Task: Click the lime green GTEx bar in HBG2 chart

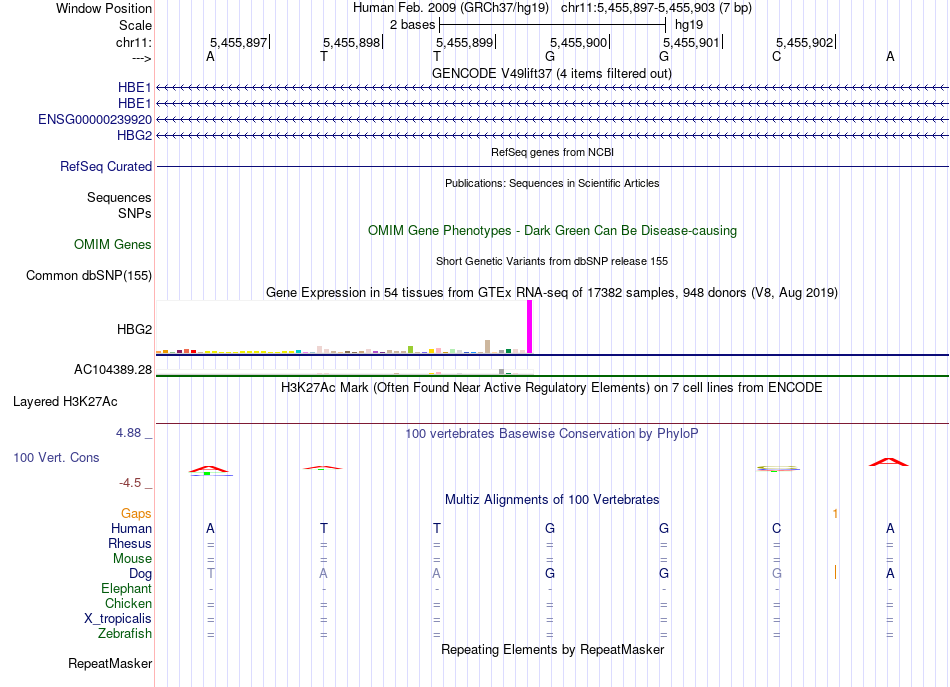Action: pyautogui.click(x=411, y=350)
